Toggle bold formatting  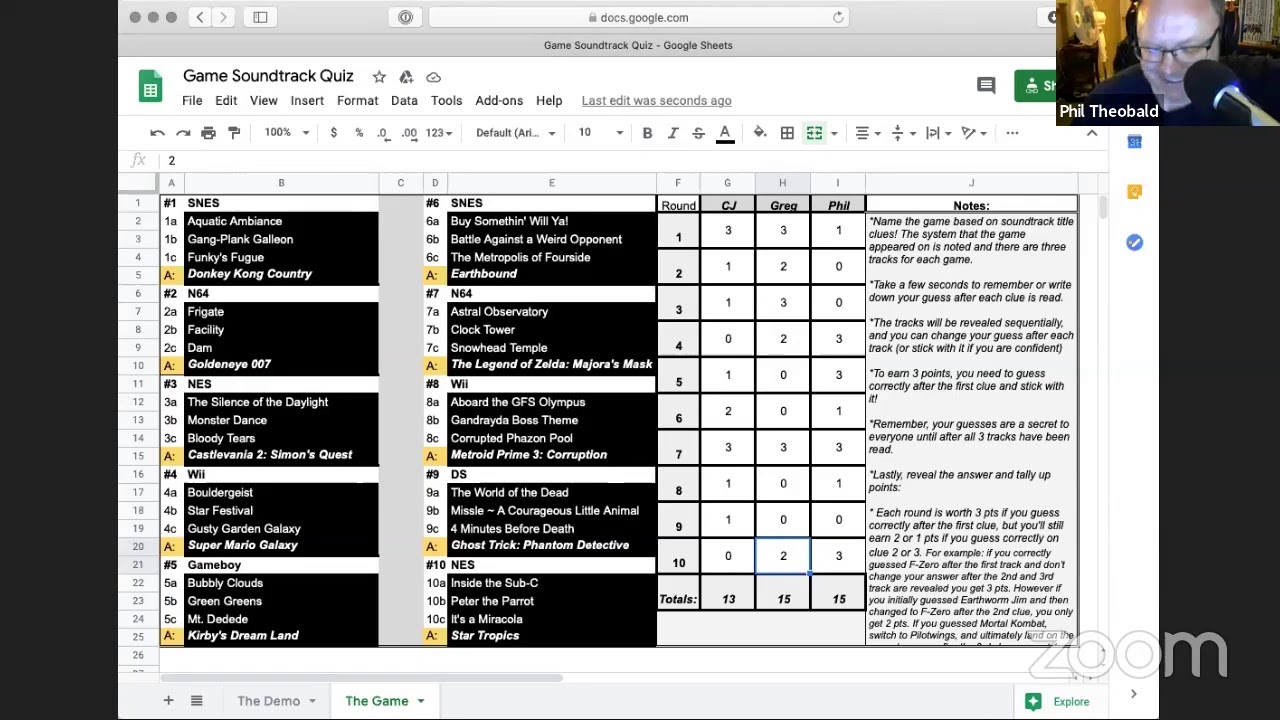(x=647, y=133)
